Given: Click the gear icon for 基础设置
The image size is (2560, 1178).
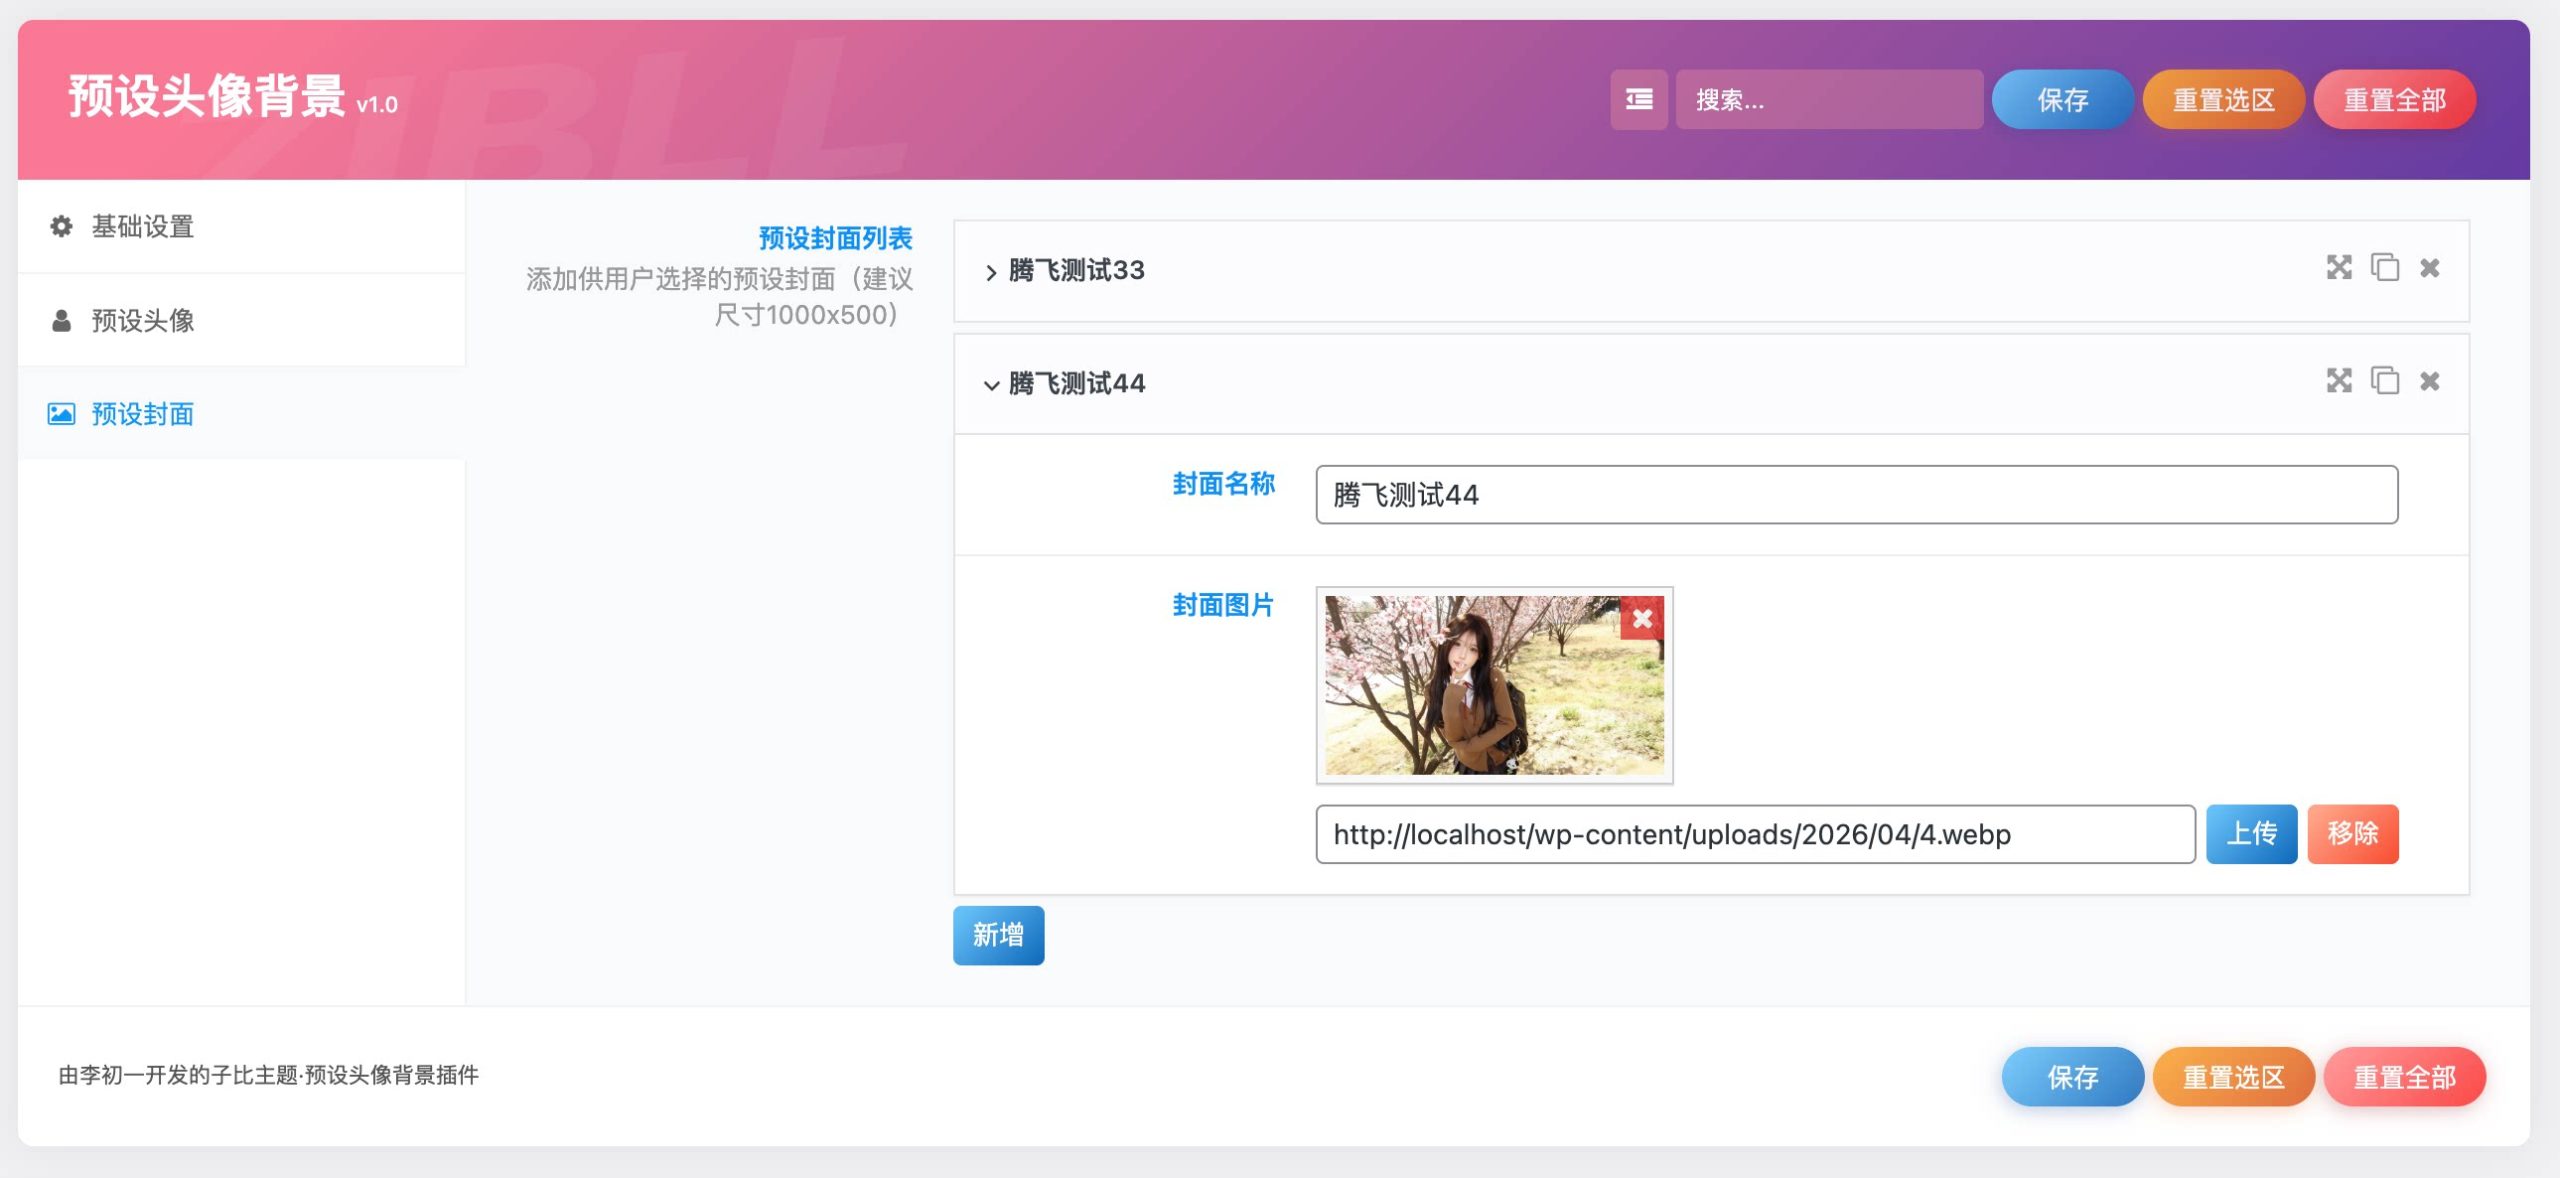Looking at the screenshot, I should pyautogui.click(x=61, y=226).
